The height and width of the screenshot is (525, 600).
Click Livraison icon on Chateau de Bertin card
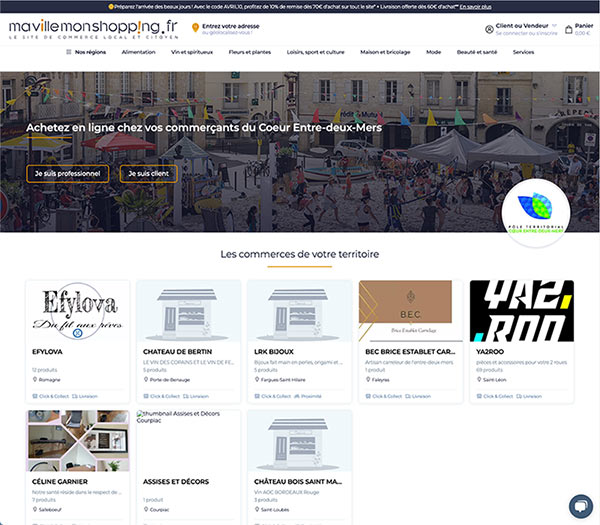(186, 396)
